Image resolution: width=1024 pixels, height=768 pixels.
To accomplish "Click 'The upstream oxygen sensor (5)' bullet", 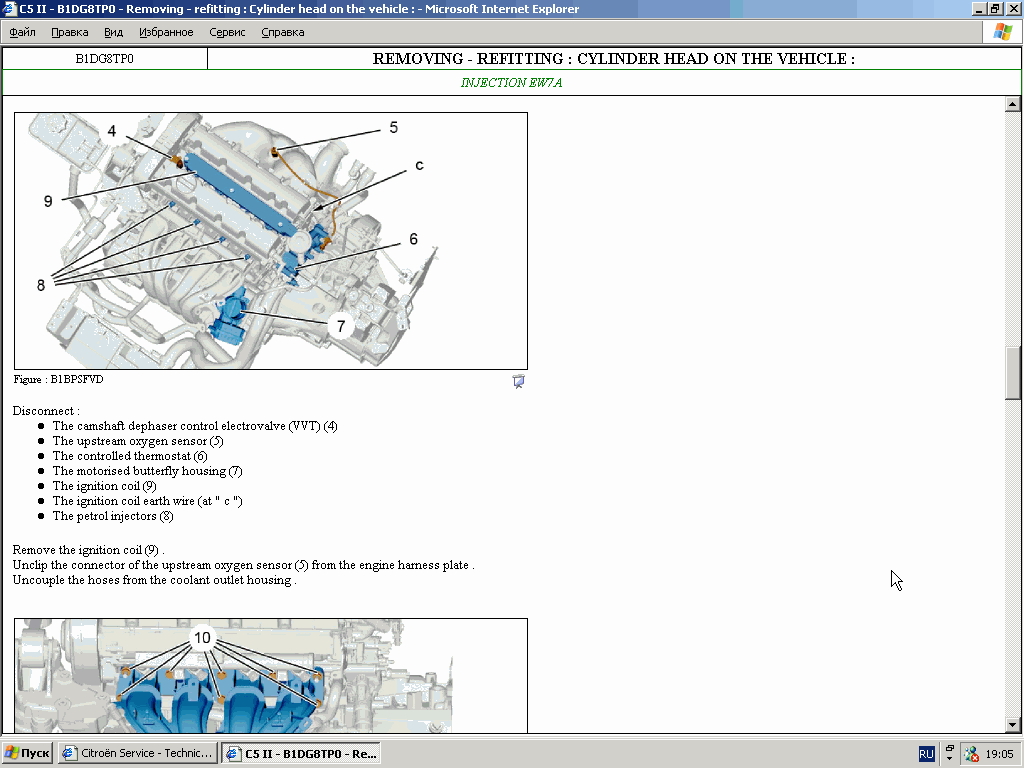I will tap(138, 441).
